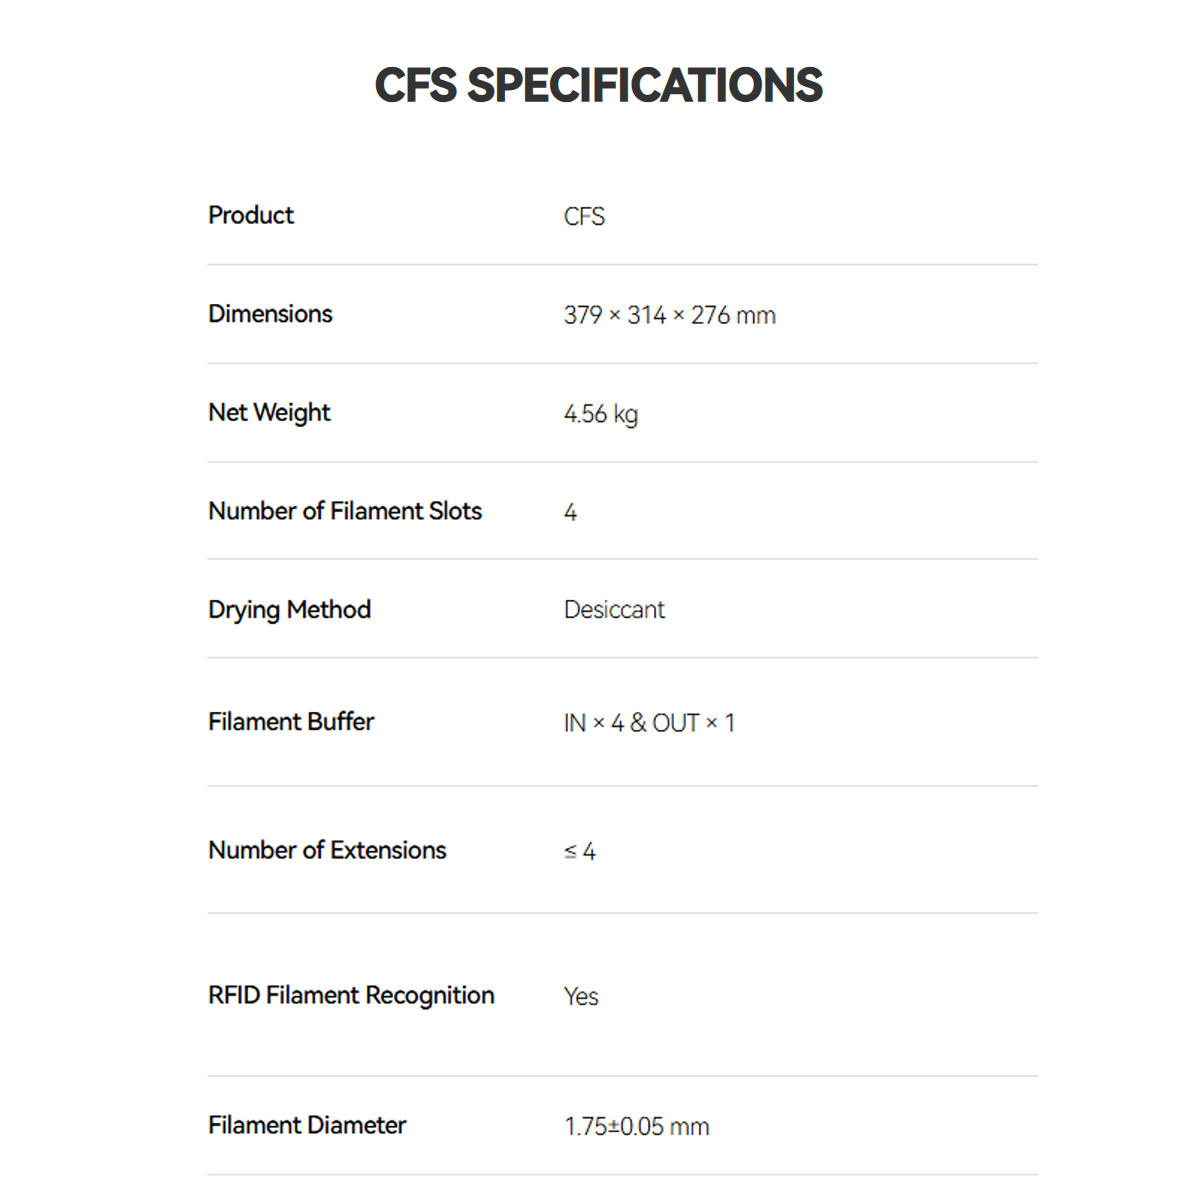Click the 1.75±0.05 mm diameter value
1200x1200 pixels.
pos(636,1127)
